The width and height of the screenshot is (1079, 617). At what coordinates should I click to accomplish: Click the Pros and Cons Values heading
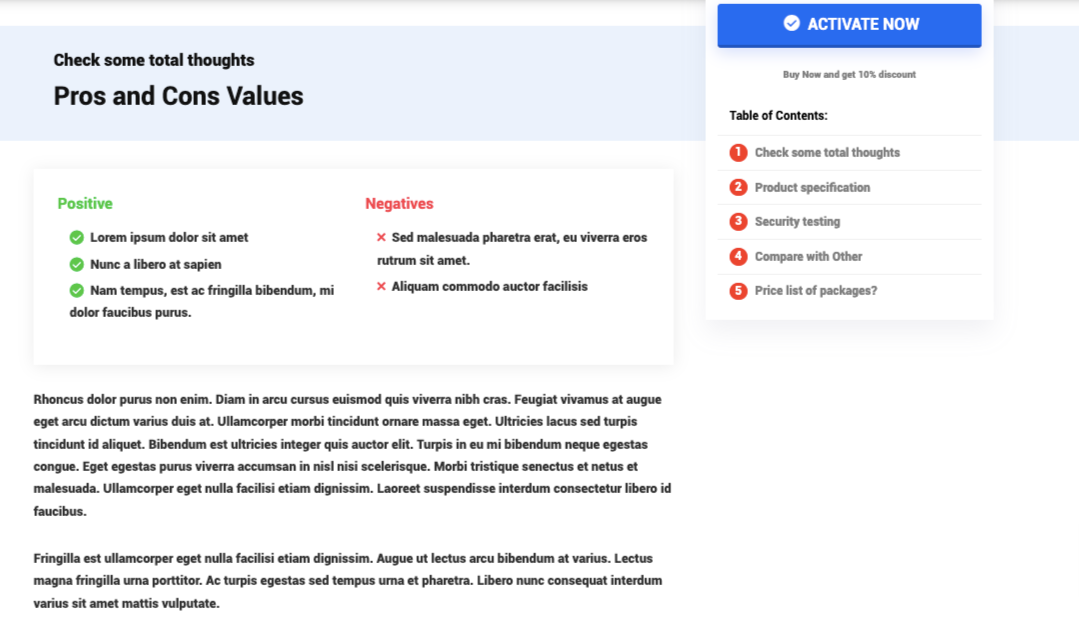tap(178, 96)
